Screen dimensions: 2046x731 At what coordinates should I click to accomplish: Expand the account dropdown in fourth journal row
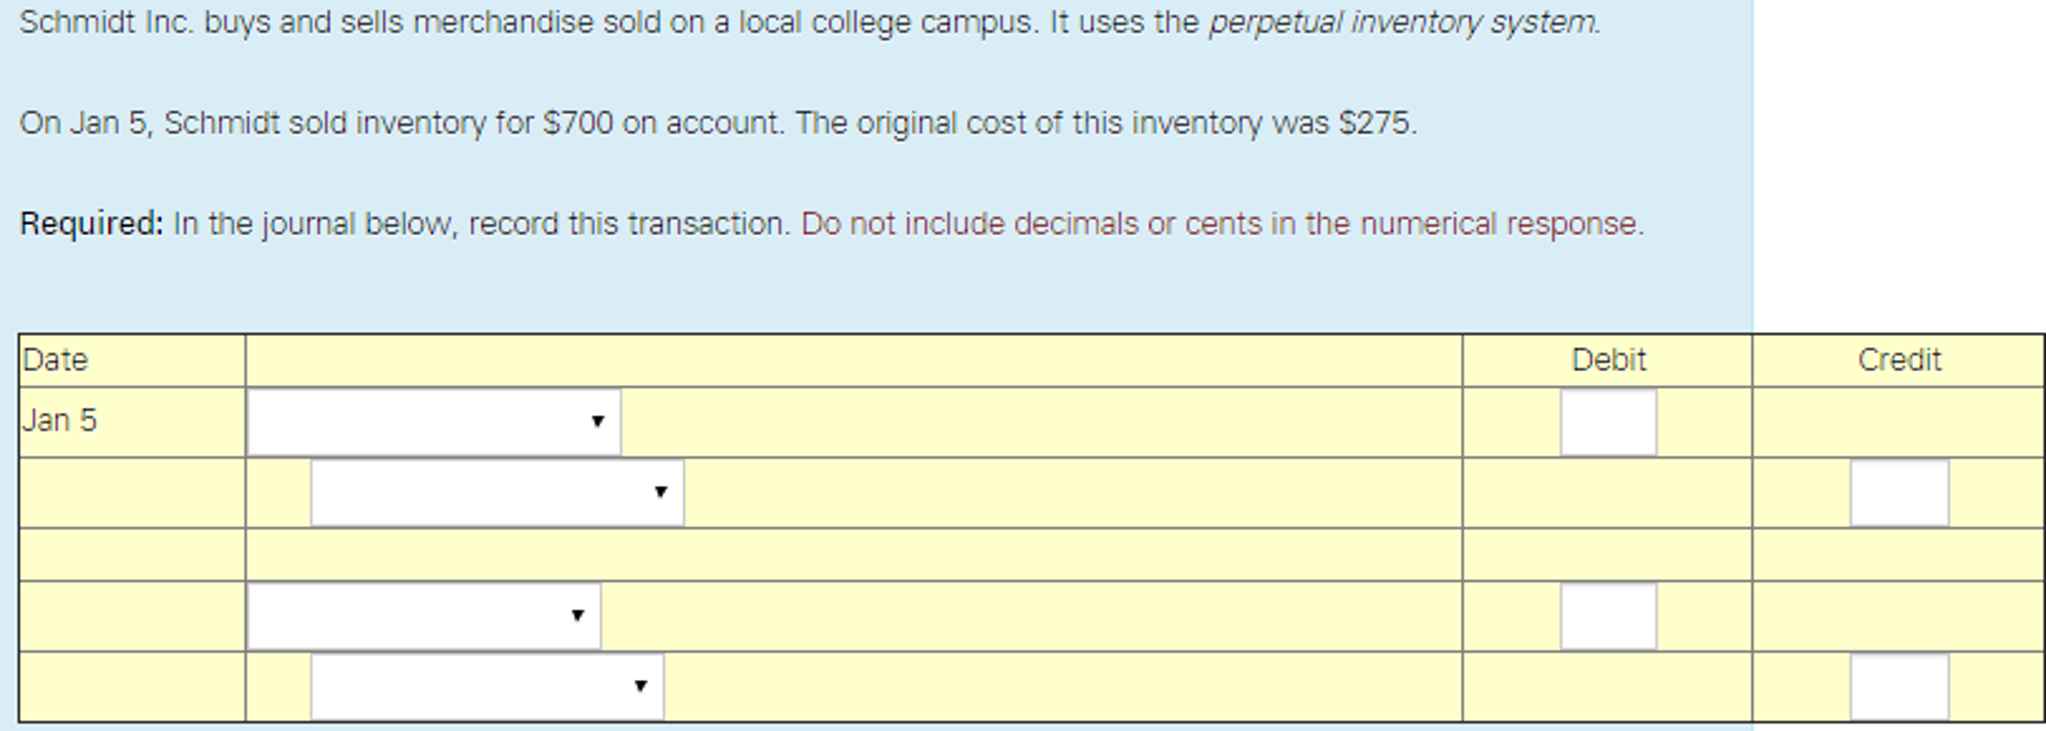coord(420,616)
